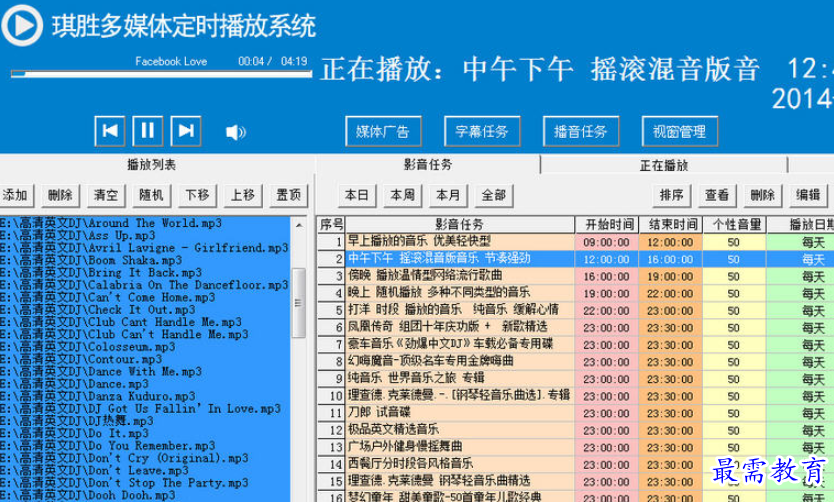Click end time 22:00:00 cell
The width and height of the screenshot is (834, 502).
(x=671, y=294)
